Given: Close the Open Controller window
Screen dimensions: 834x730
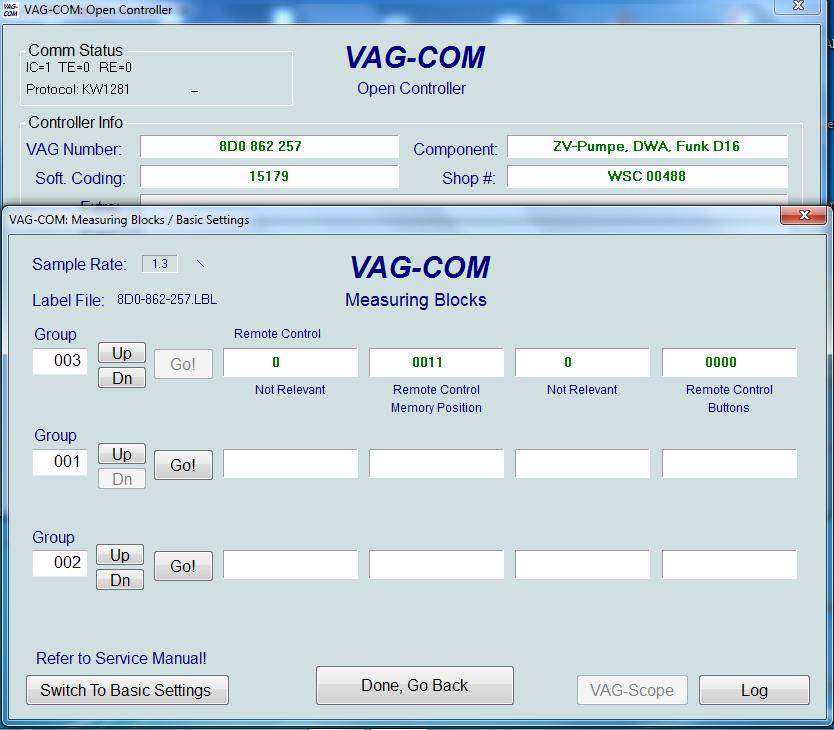Looking at the screenshot, I should tap(797, 6).
